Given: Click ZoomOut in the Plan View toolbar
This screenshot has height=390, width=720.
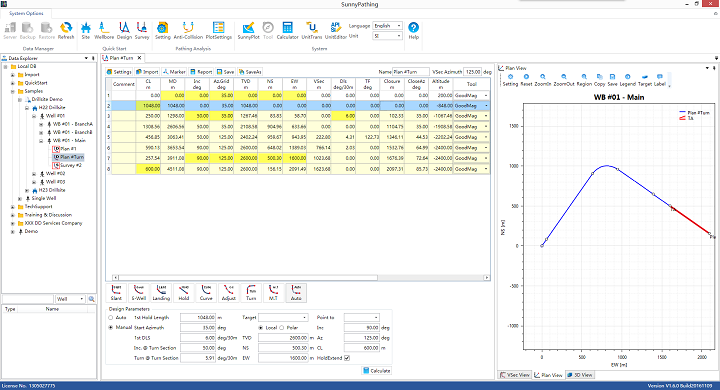Looking at the screenshot, I should tap(564, 80).
